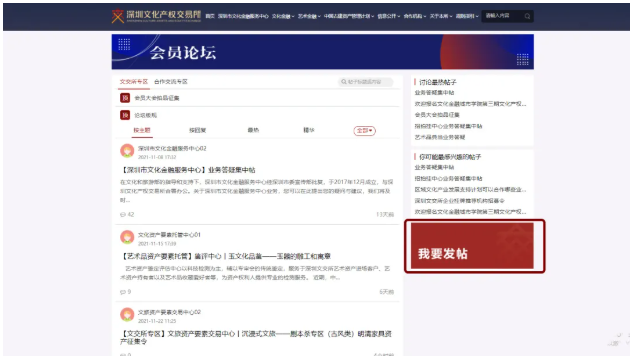Viewport: 633px width, 360px height.
Task: Open the pinned 会员大会 post
Action: pyautogui.click(x=157, y=98)
